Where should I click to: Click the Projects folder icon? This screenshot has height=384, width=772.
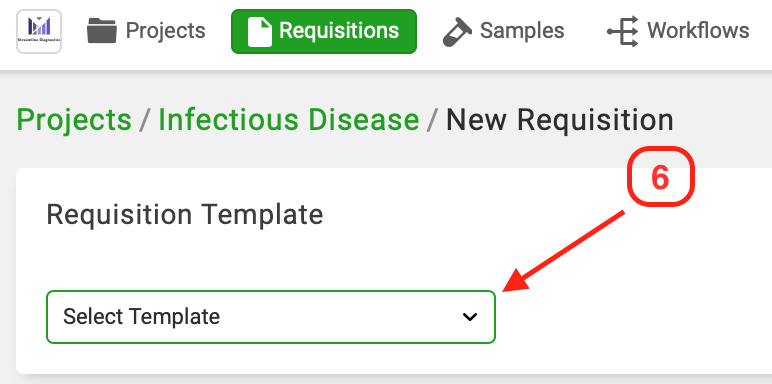pos(102,31)
